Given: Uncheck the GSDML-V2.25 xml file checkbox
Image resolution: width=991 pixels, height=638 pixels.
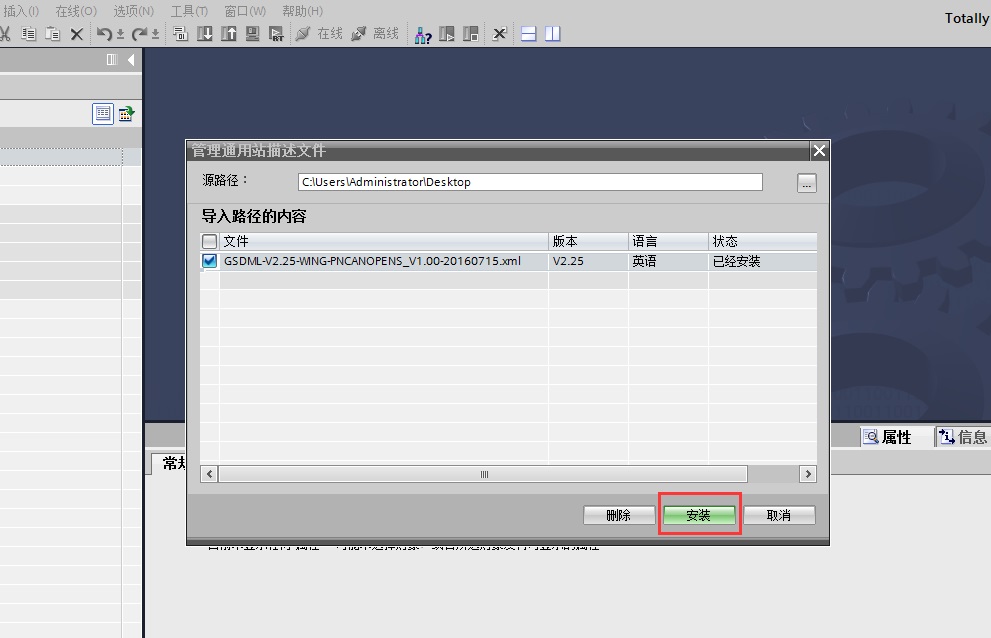Looking at the screenshot, I should pyautogui.click(x=209, y=261).
